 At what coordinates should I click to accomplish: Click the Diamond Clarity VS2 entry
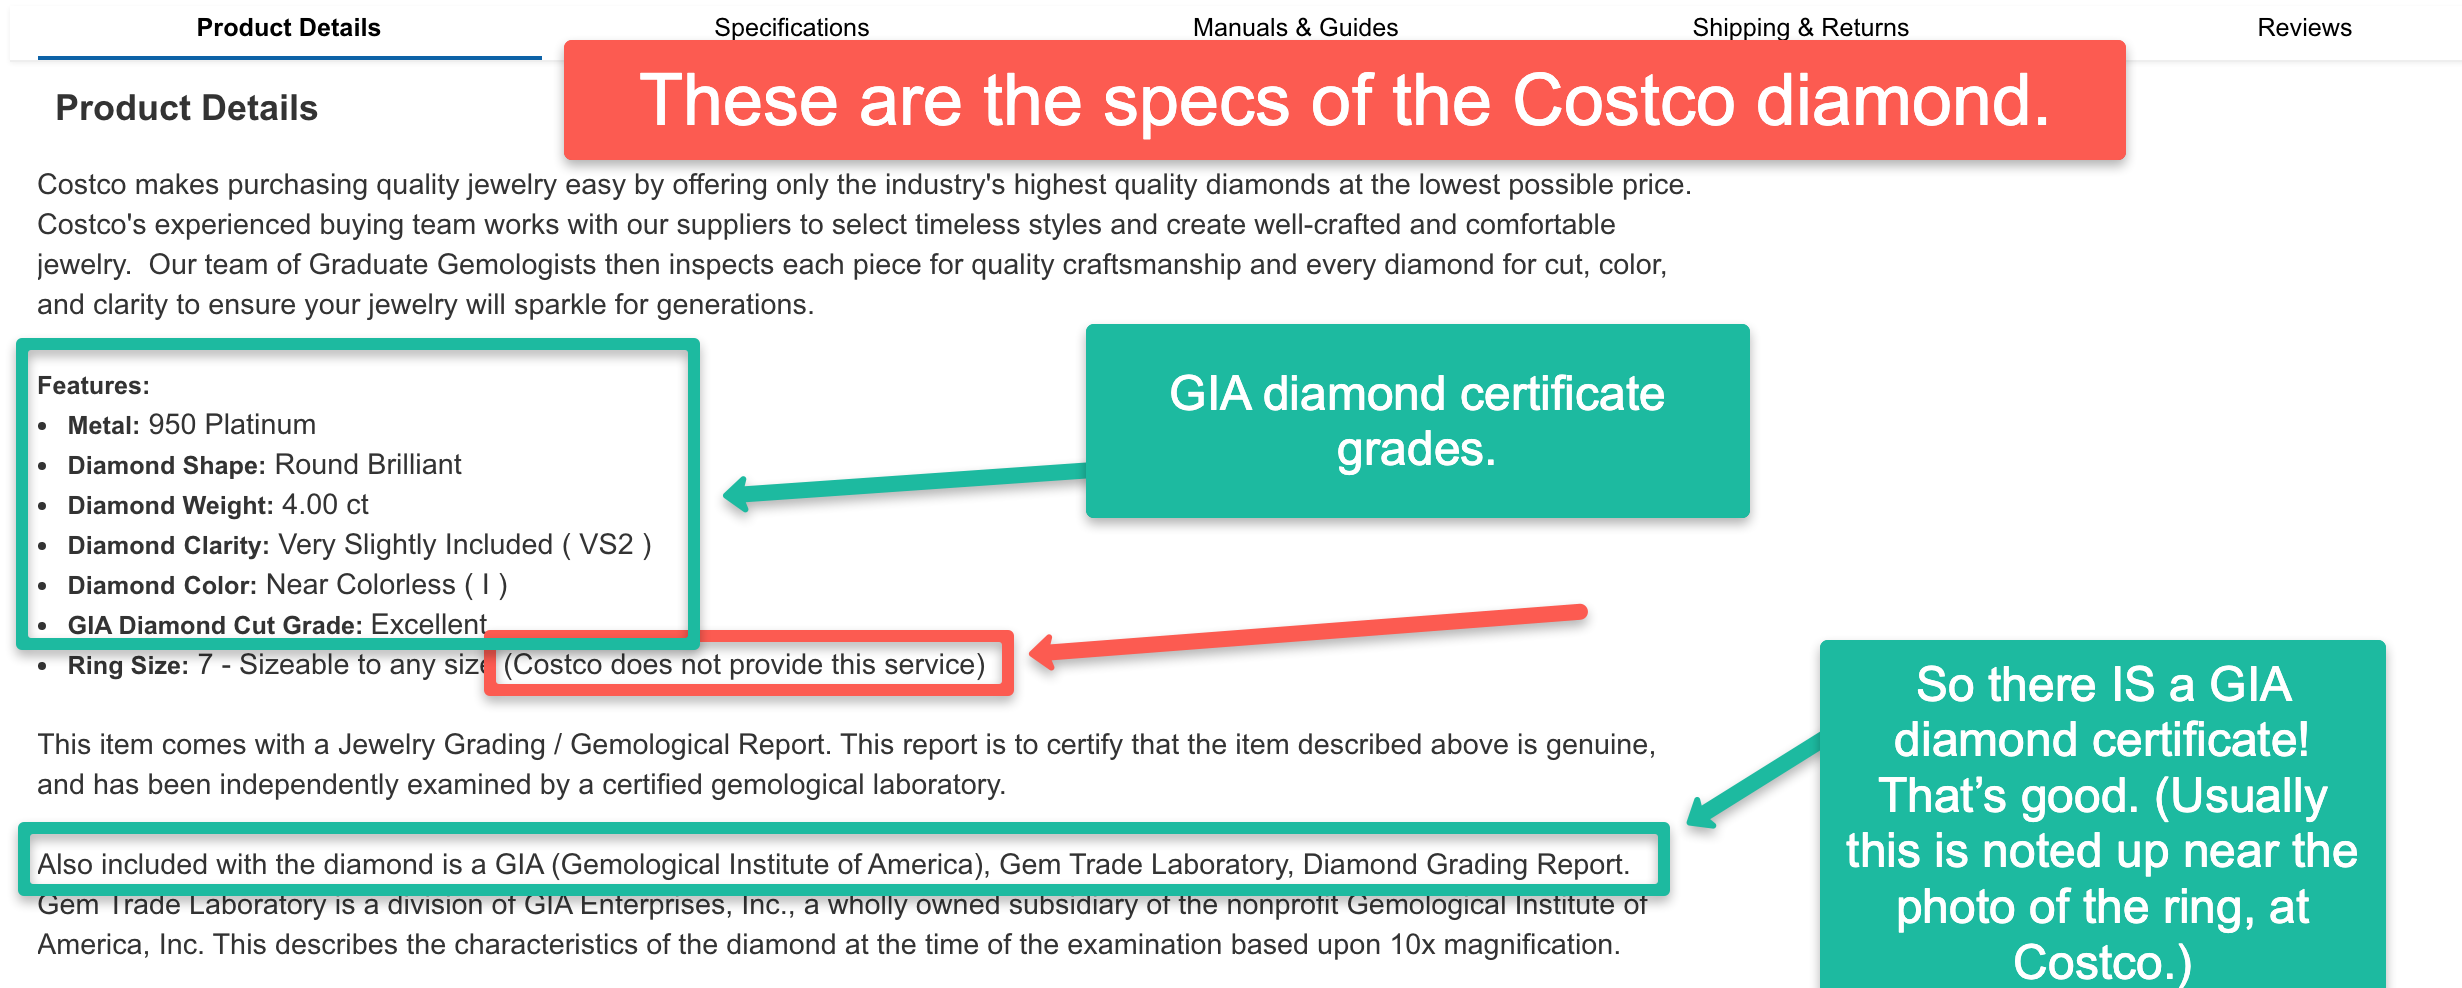359,545
